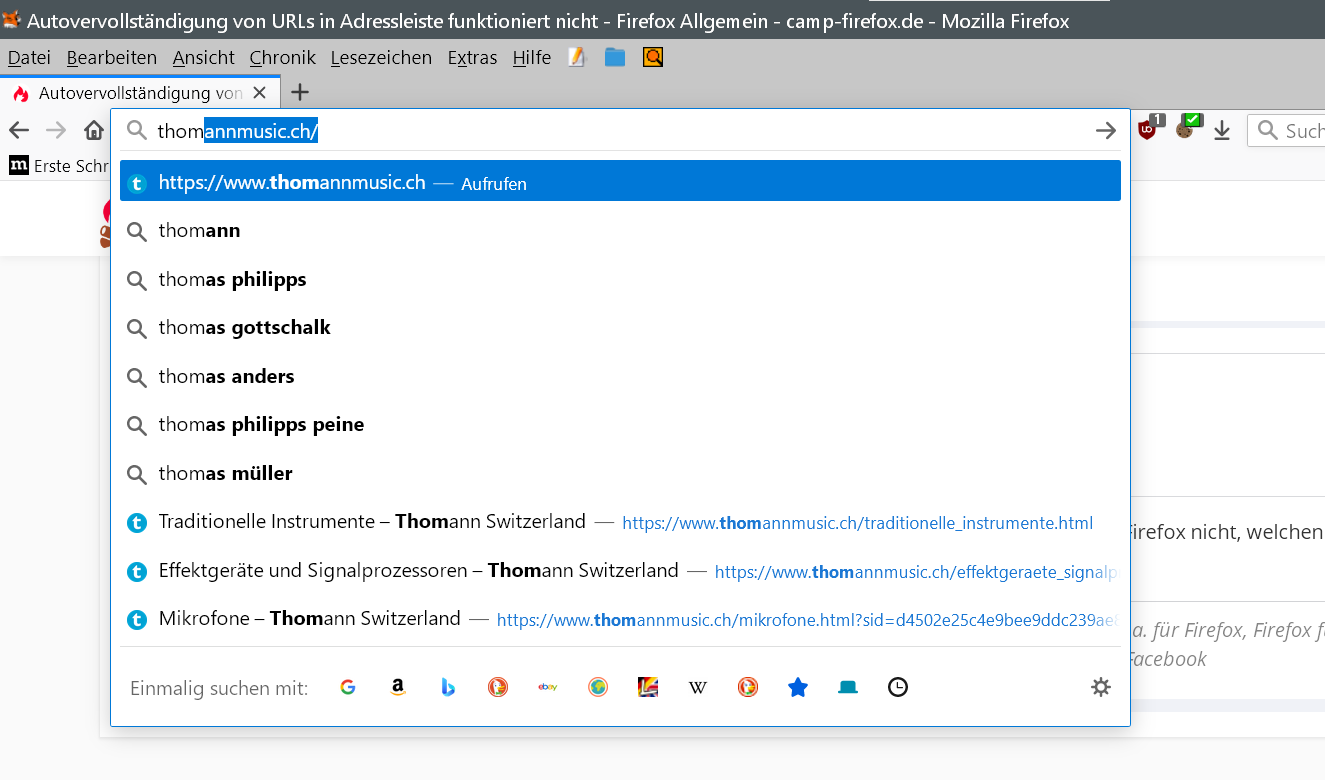Select the Autovervollständigung tab
Image resolution: width=1325 pixels, height=780 pixels.
139,93
